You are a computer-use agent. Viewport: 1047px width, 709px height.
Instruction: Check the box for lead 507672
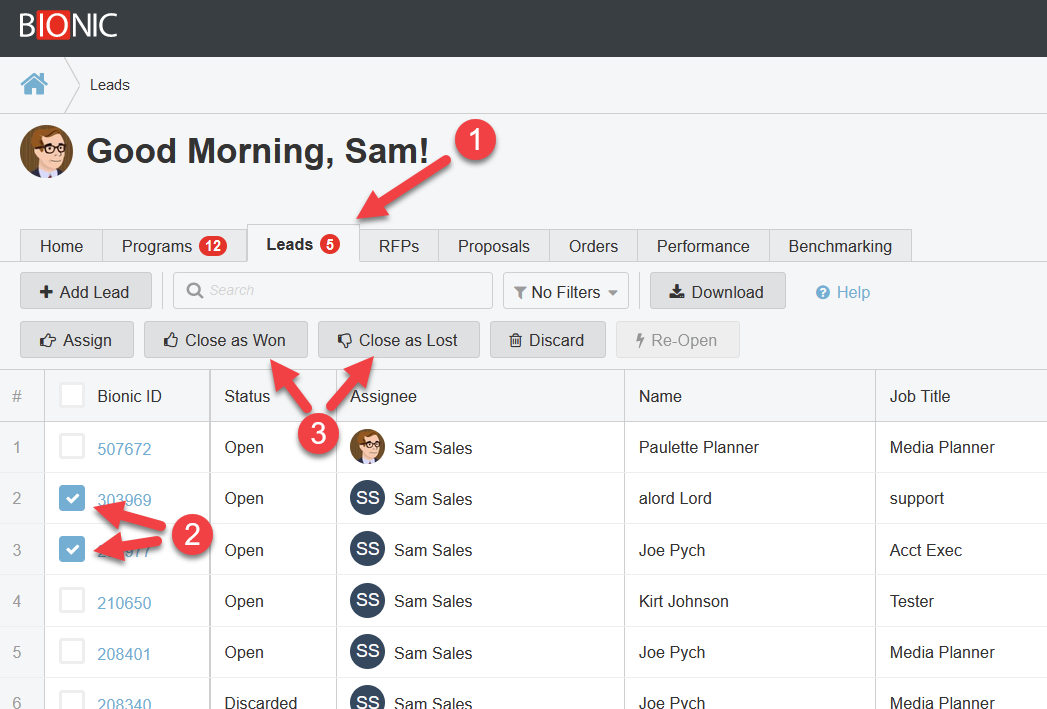click(x=72, y=447)
